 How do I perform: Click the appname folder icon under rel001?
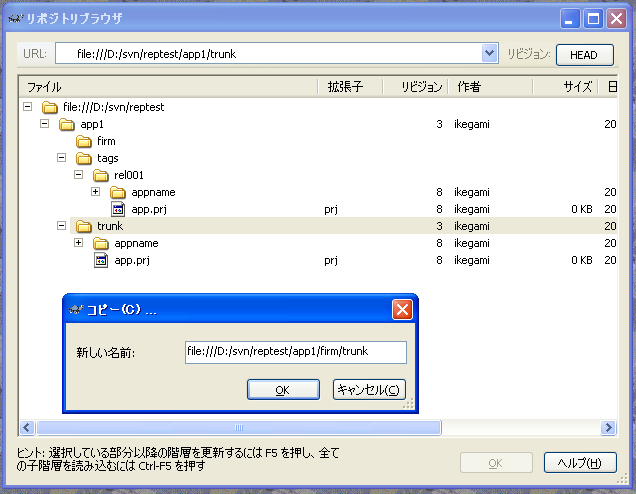point(118,193)
